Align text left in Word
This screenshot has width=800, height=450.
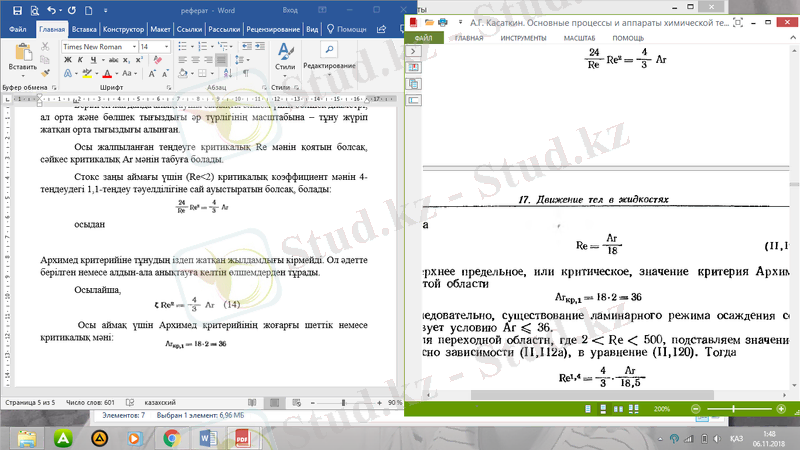point(183,60)
